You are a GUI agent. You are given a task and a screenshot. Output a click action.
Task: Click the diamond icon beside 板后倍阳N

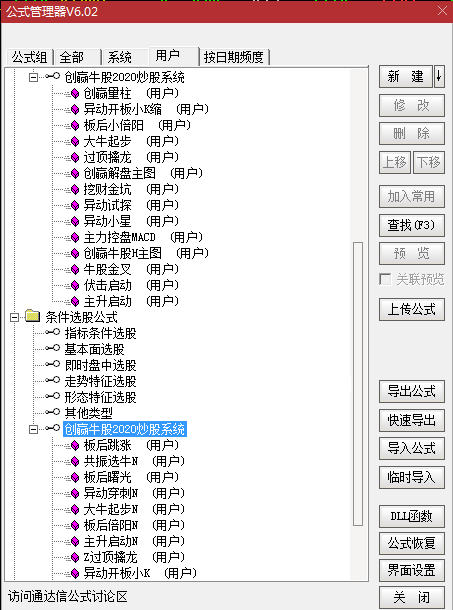point(75,525)
